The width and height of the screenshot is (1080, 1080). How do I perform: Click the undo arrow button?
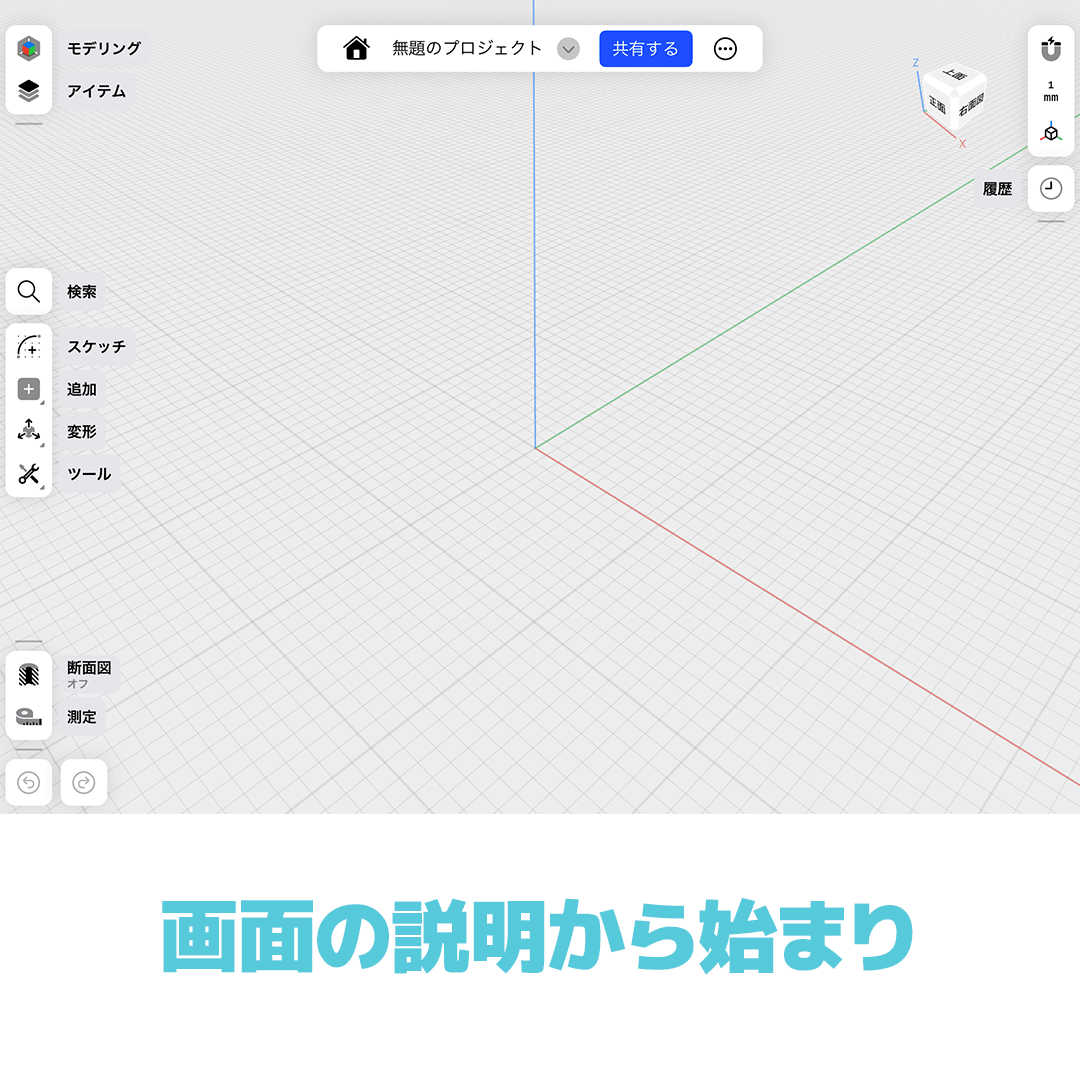point(28,782)
